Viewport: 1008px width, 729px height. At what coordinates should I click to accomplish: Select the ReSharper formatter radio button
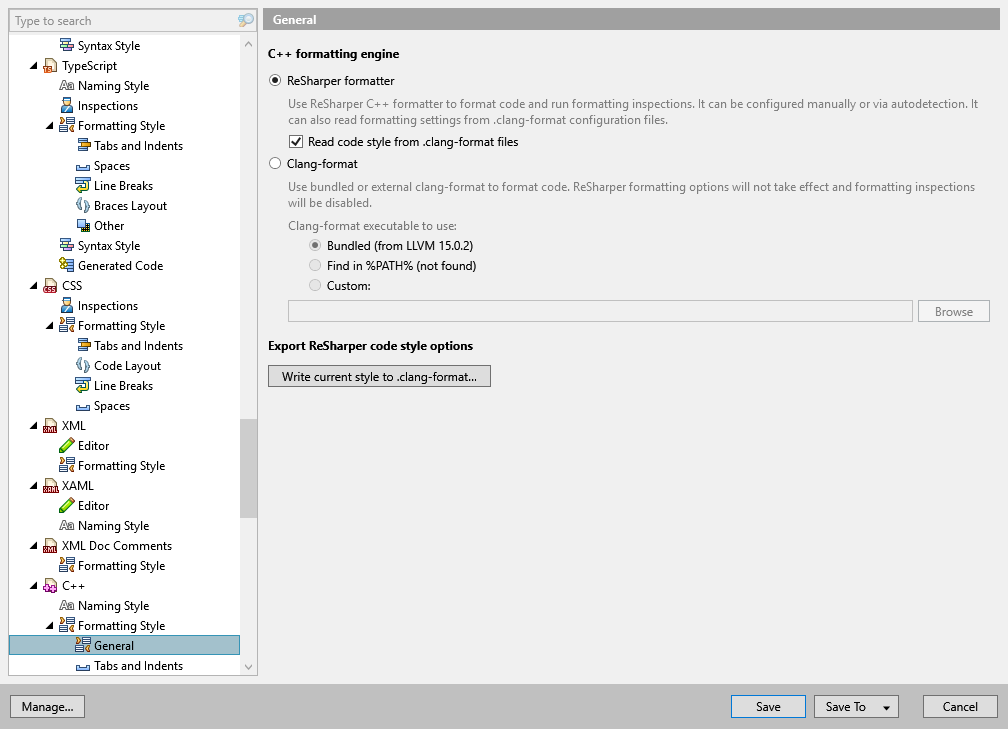coord(275,80)
